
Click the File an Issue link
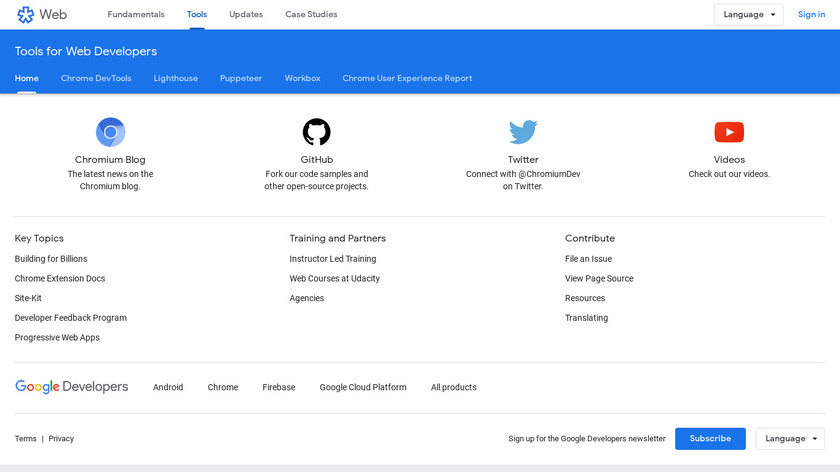588,259
